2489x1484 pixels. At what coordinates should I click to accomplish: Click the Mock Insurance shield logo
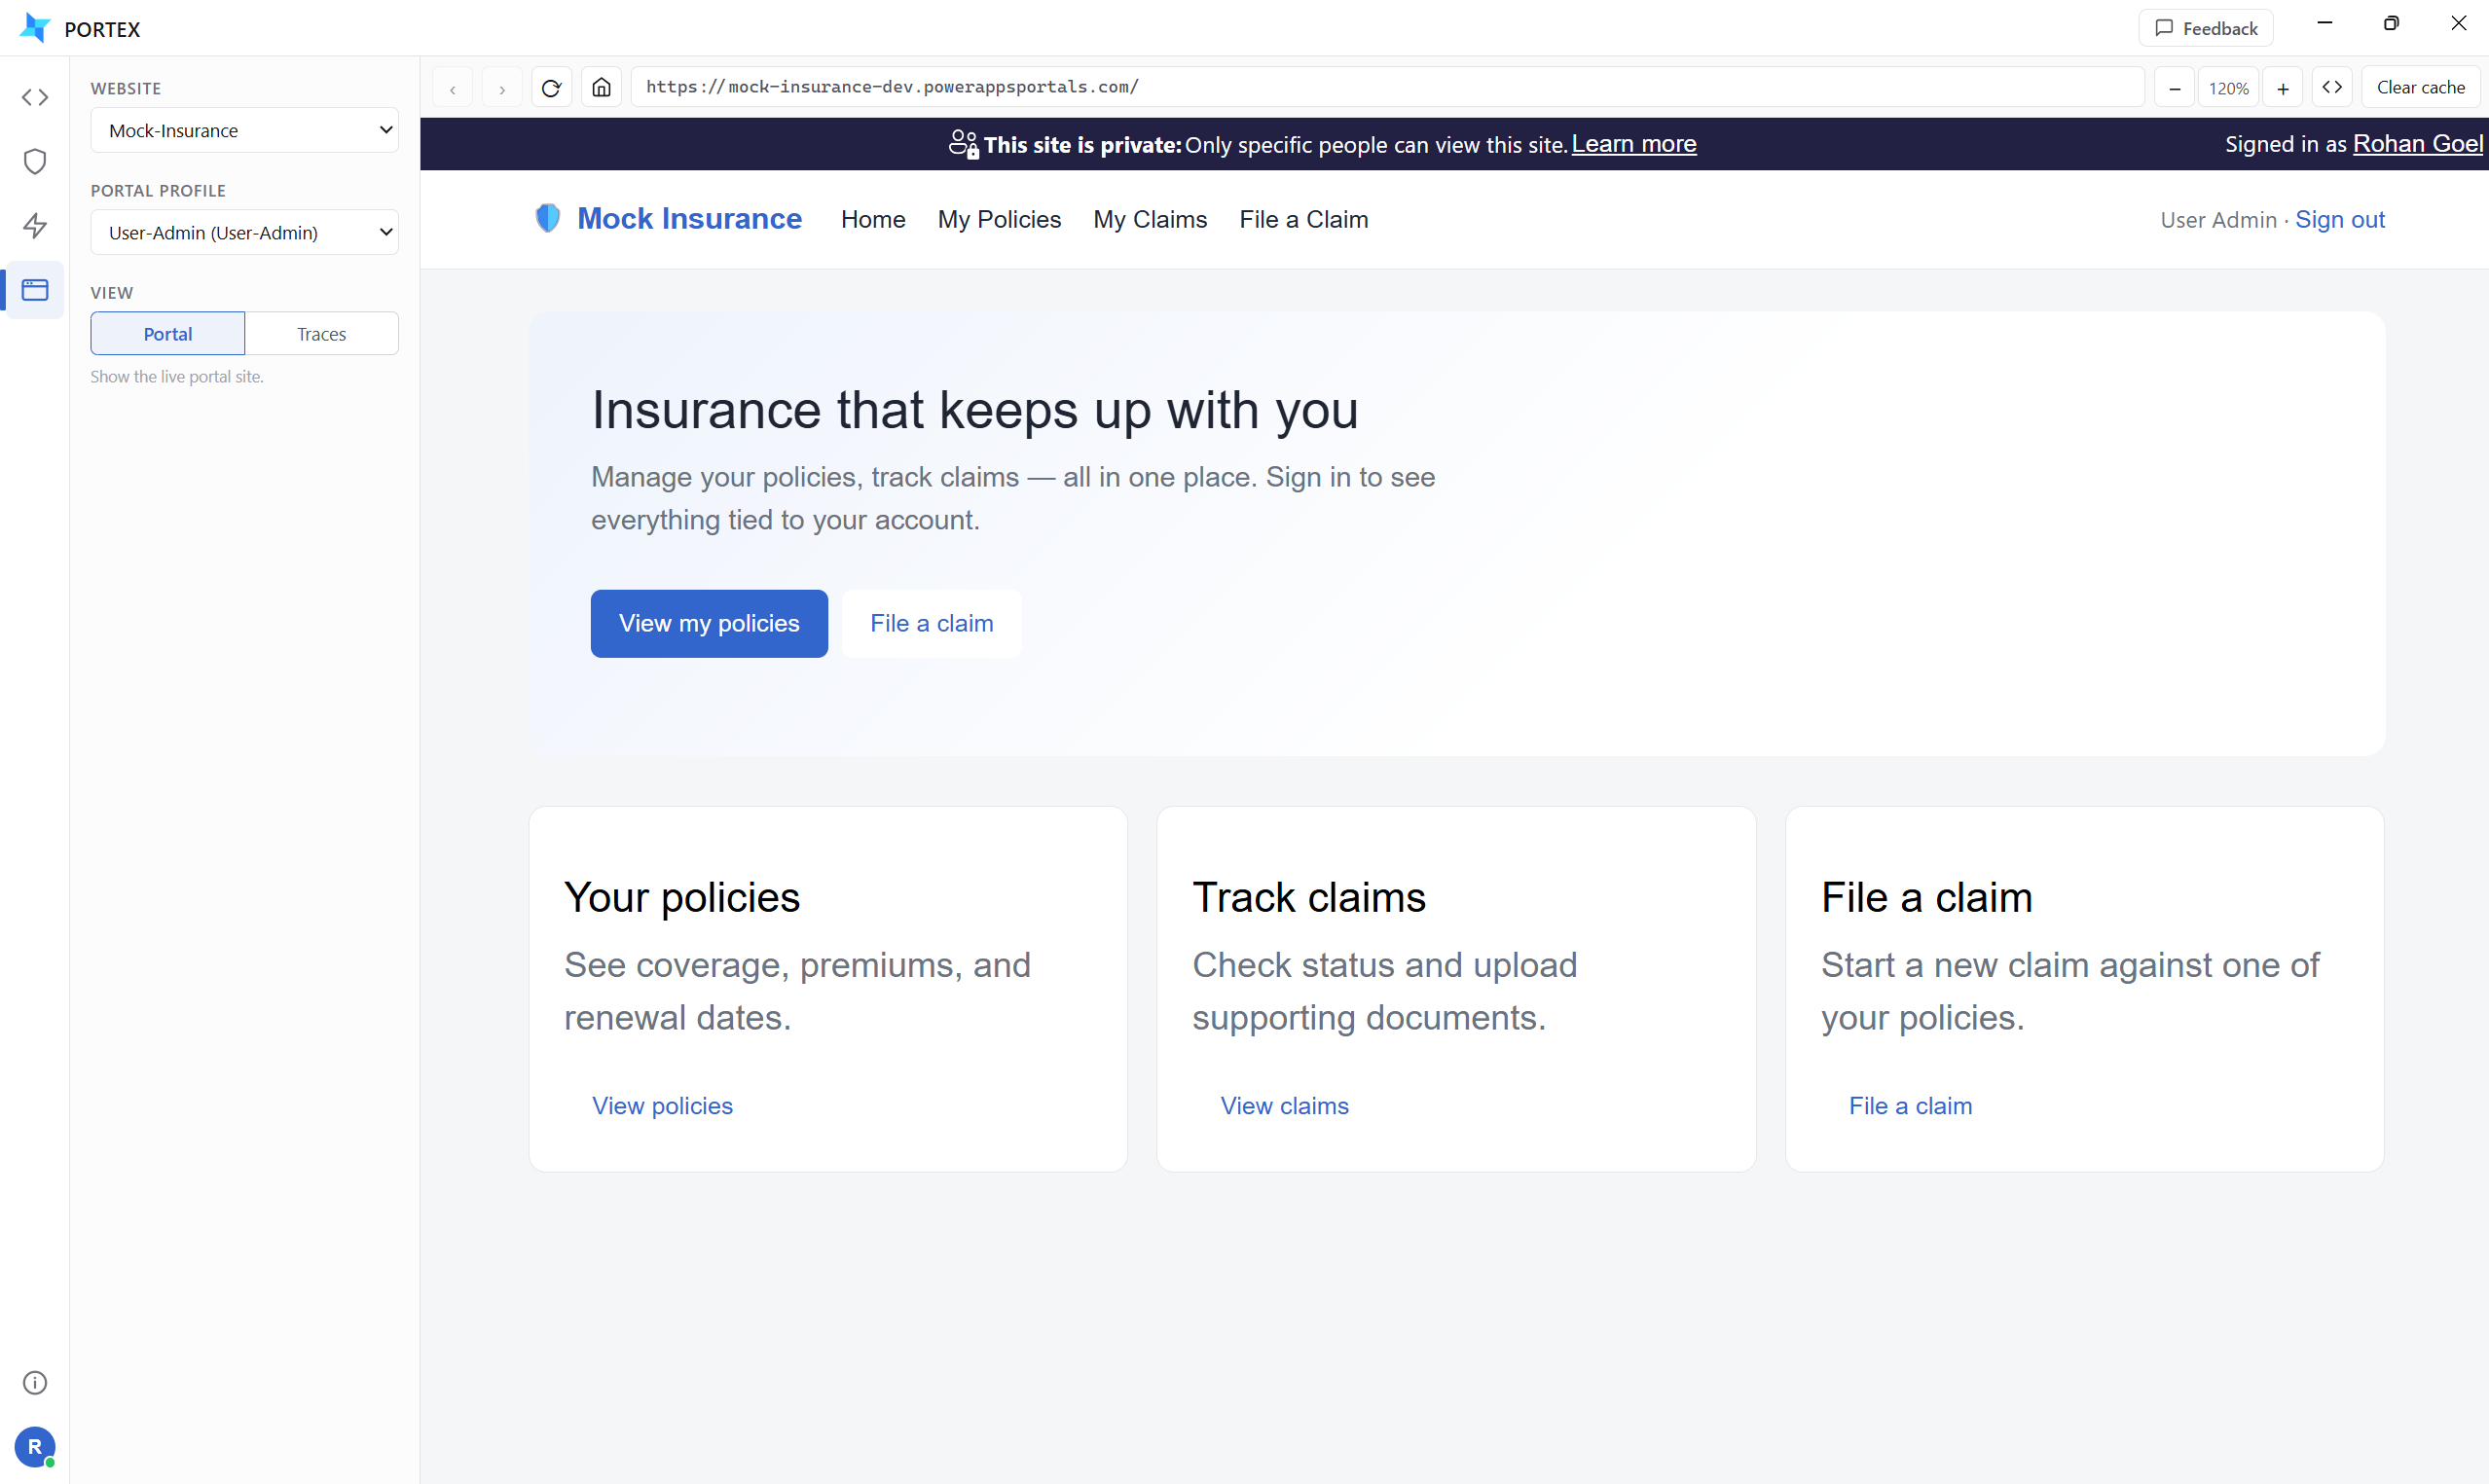(548, 218)
